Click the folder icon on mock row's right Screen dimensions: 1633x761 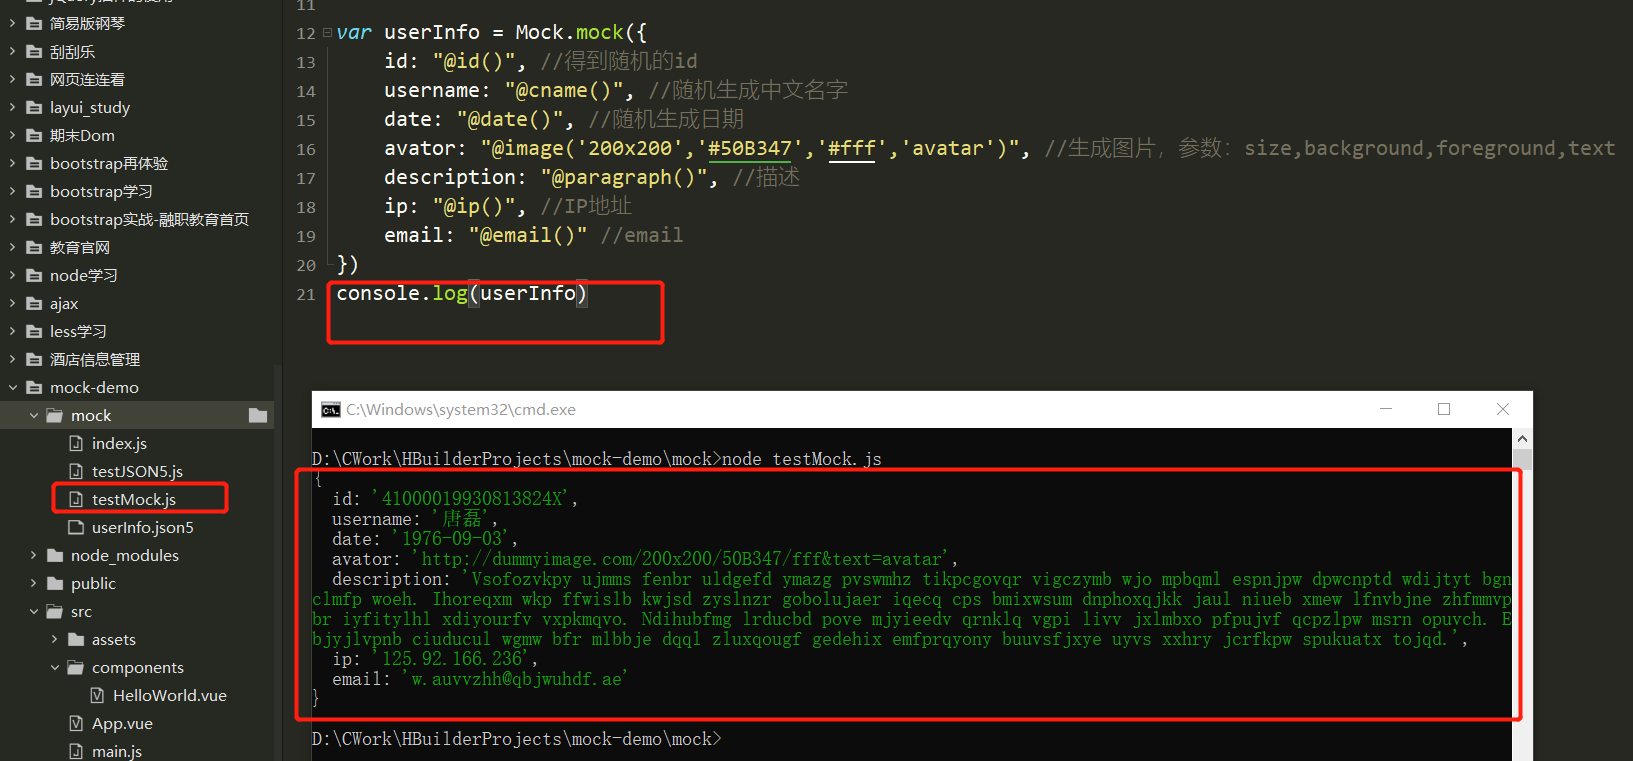(x=258, y=415)
